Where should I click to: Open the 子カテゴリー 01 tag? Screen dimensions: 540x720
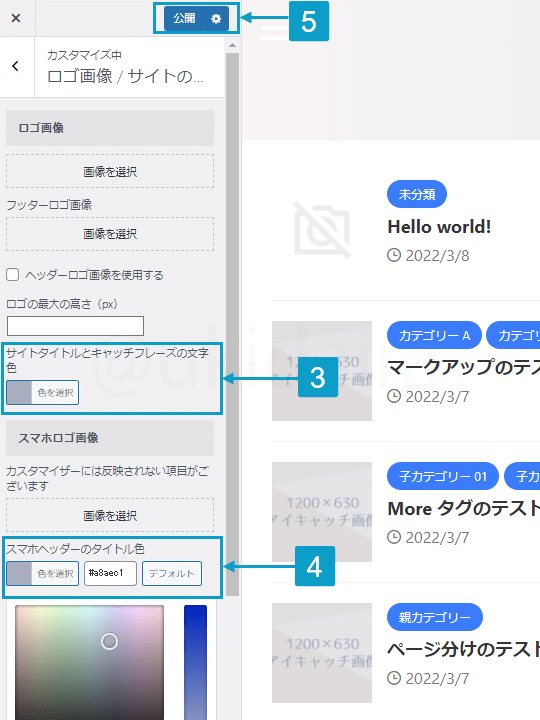tap(443, 476)
